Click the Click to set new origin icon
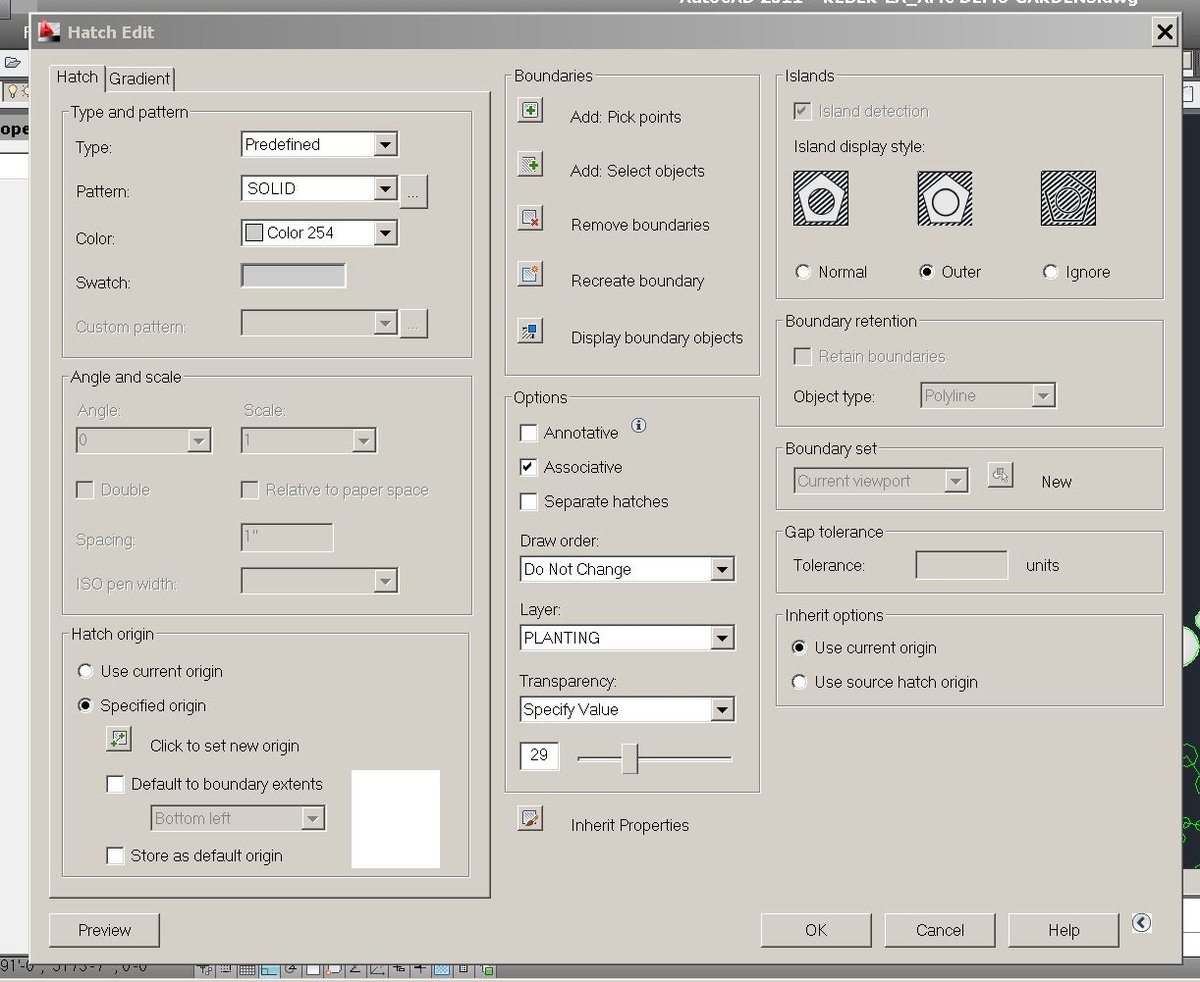Viewport: 1200px width, 982px height. pos(119,738)
